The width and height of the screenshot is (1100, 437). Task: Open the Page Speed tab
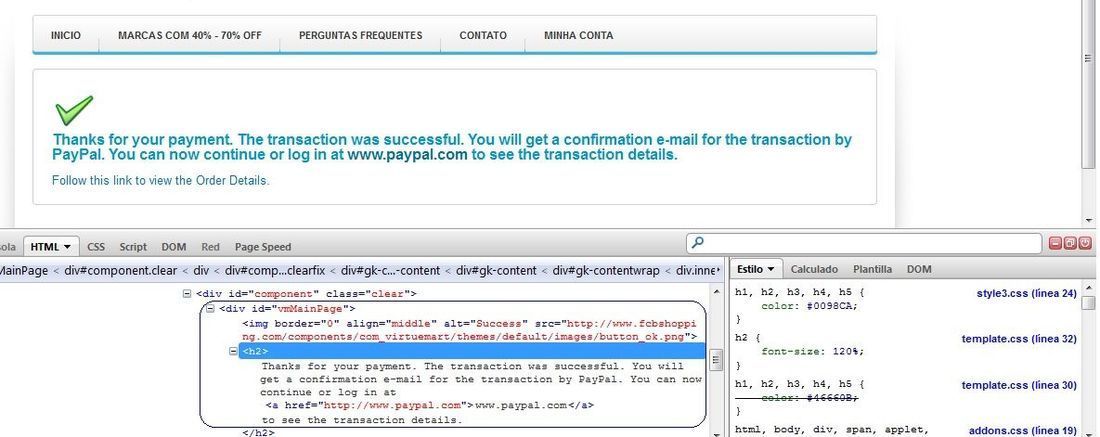point(263,247)
